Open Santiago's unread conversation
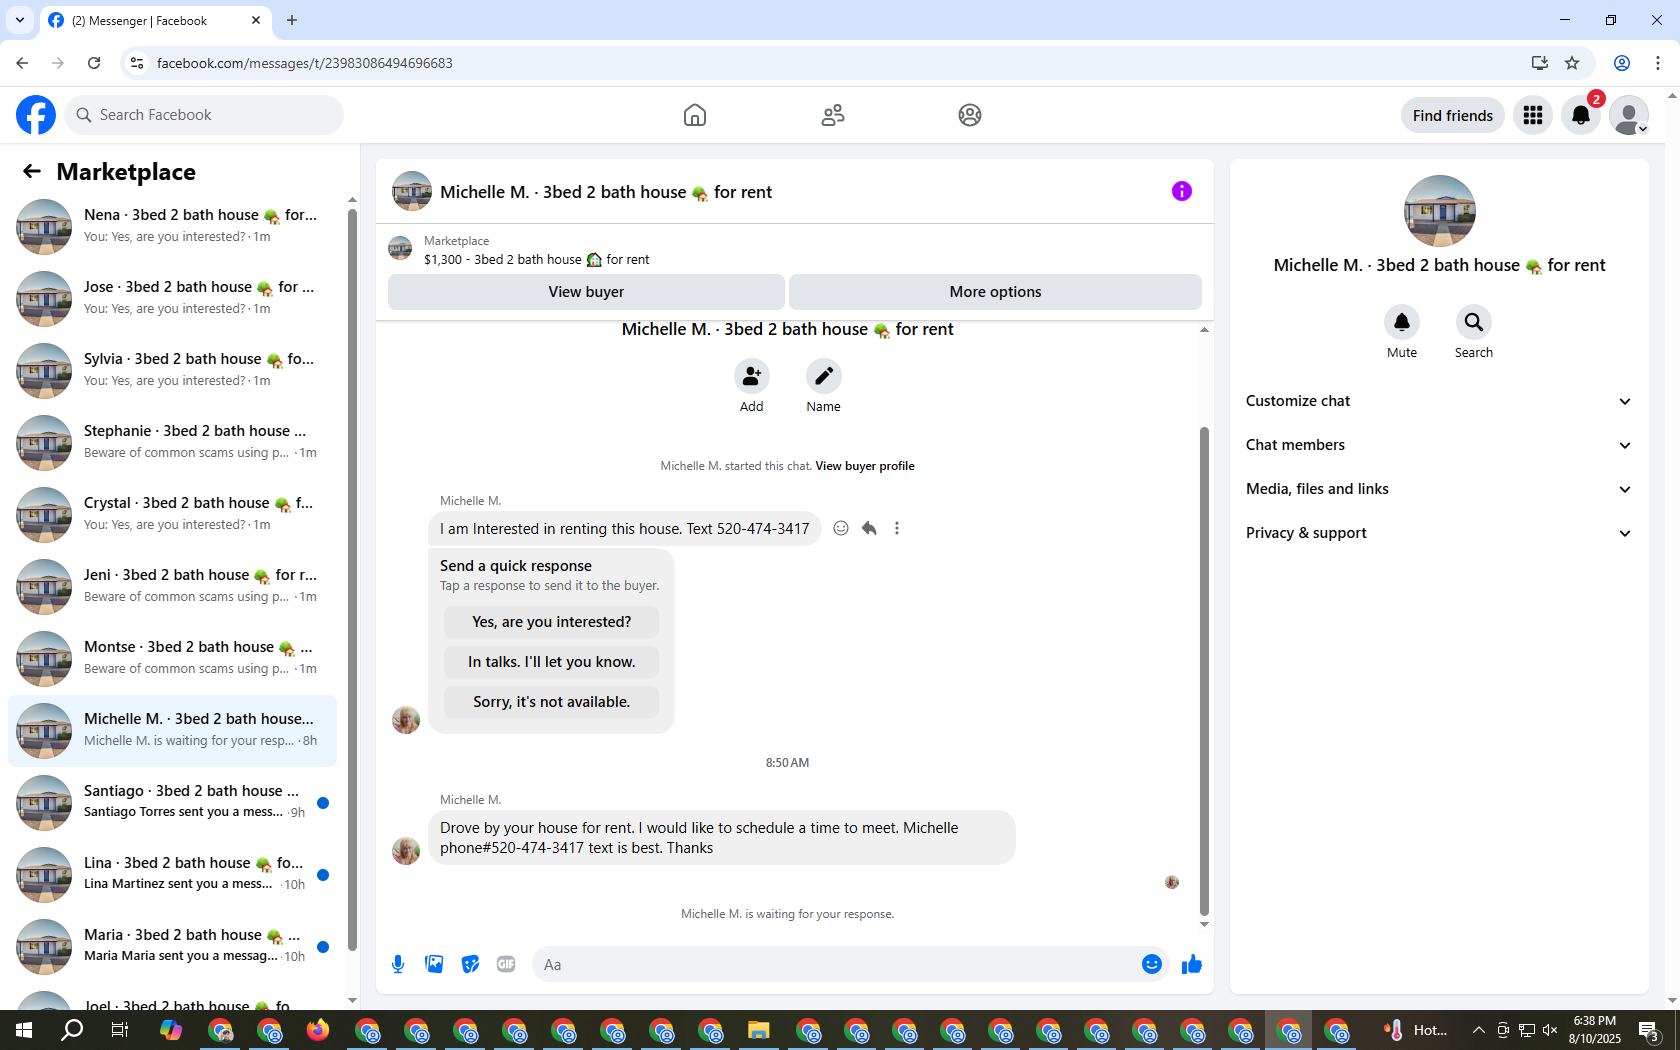The height and width of the screenshot is (1050, 1680). pos(172,802)
